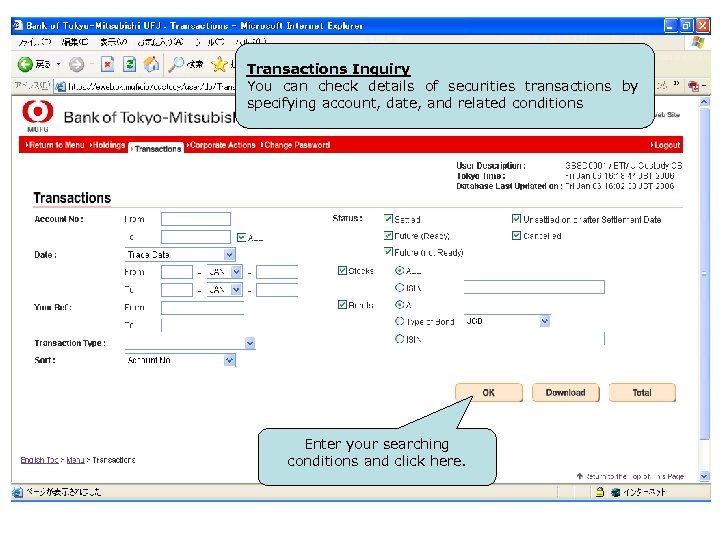Viewport: 720px width, 540px height.
Task: Click the page icon in address bar
Action: point(61,86)
